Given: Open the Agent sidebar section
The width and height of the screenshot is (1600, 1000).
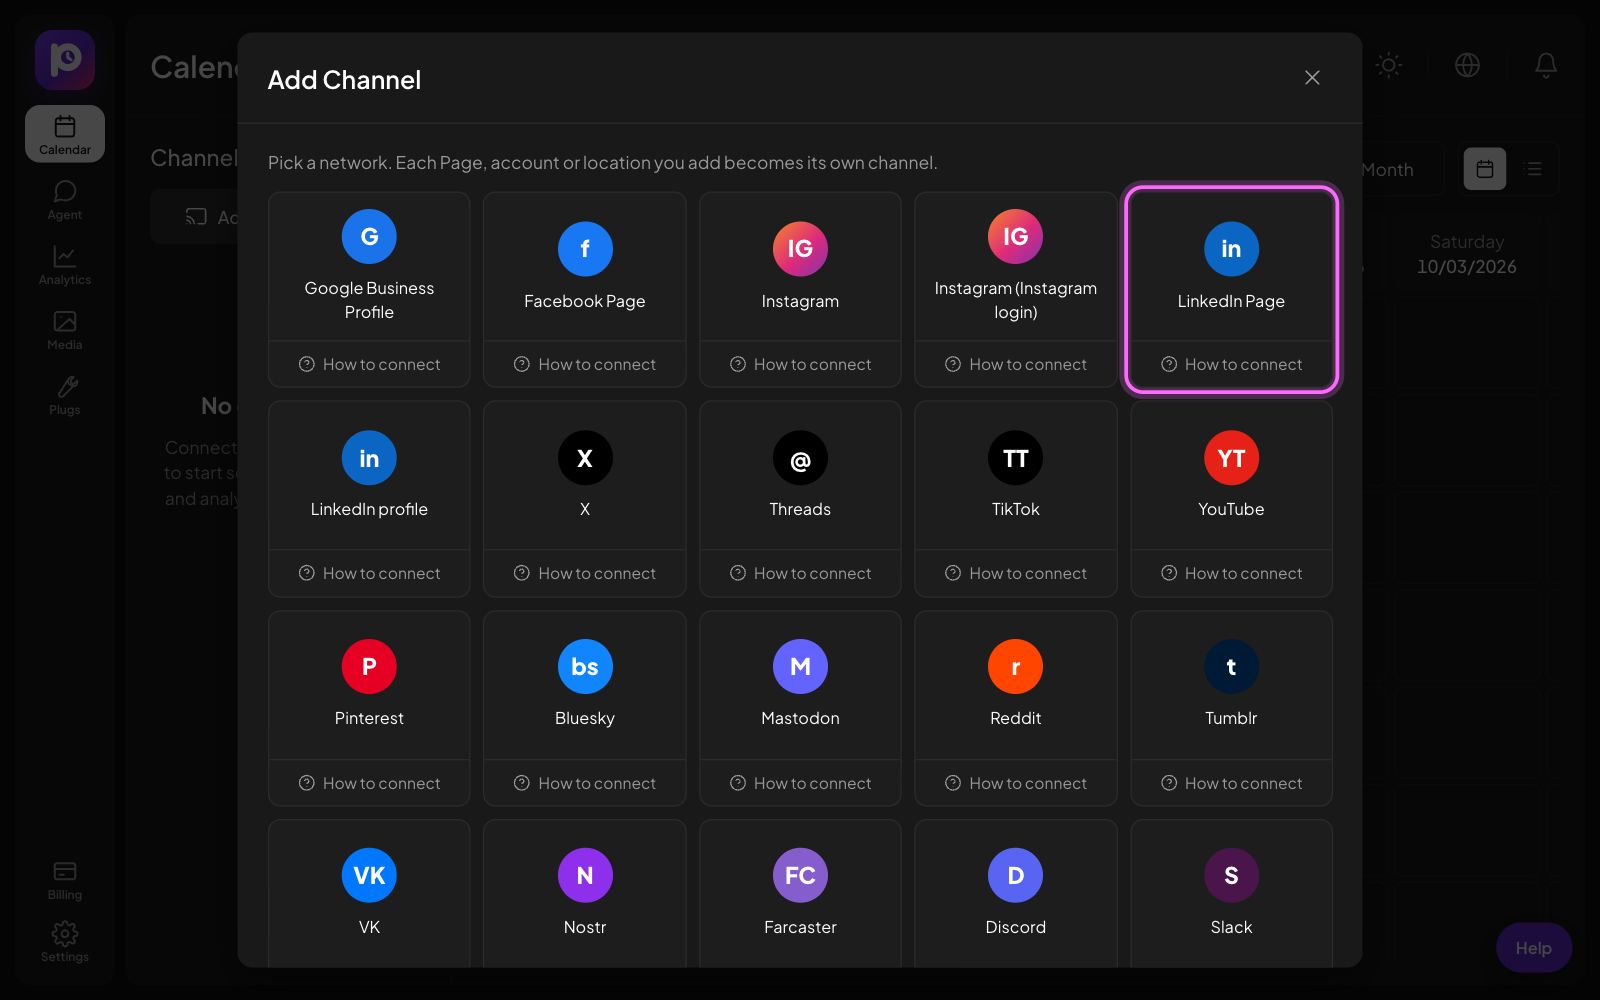Looking at the screenshot, I should point(65,200).
